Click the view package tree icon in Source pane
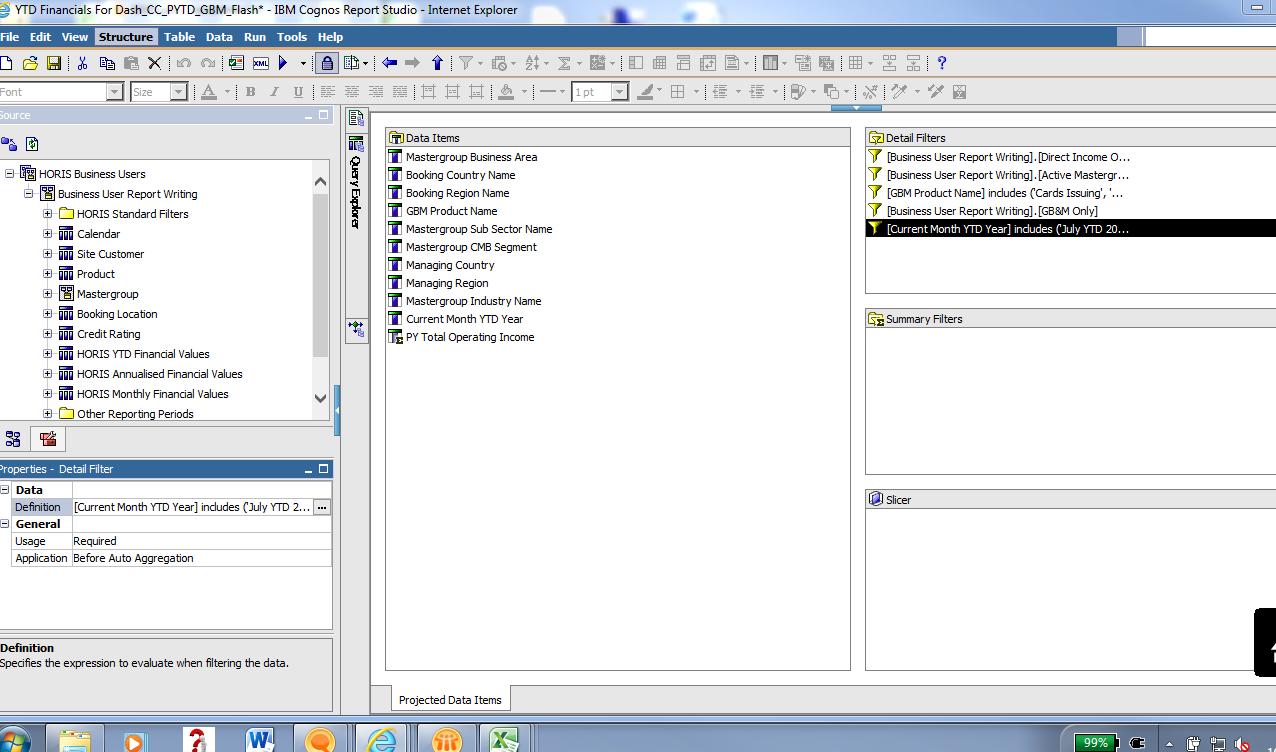This screenshot has width=1276, height=752. click(x=9, y=144)
